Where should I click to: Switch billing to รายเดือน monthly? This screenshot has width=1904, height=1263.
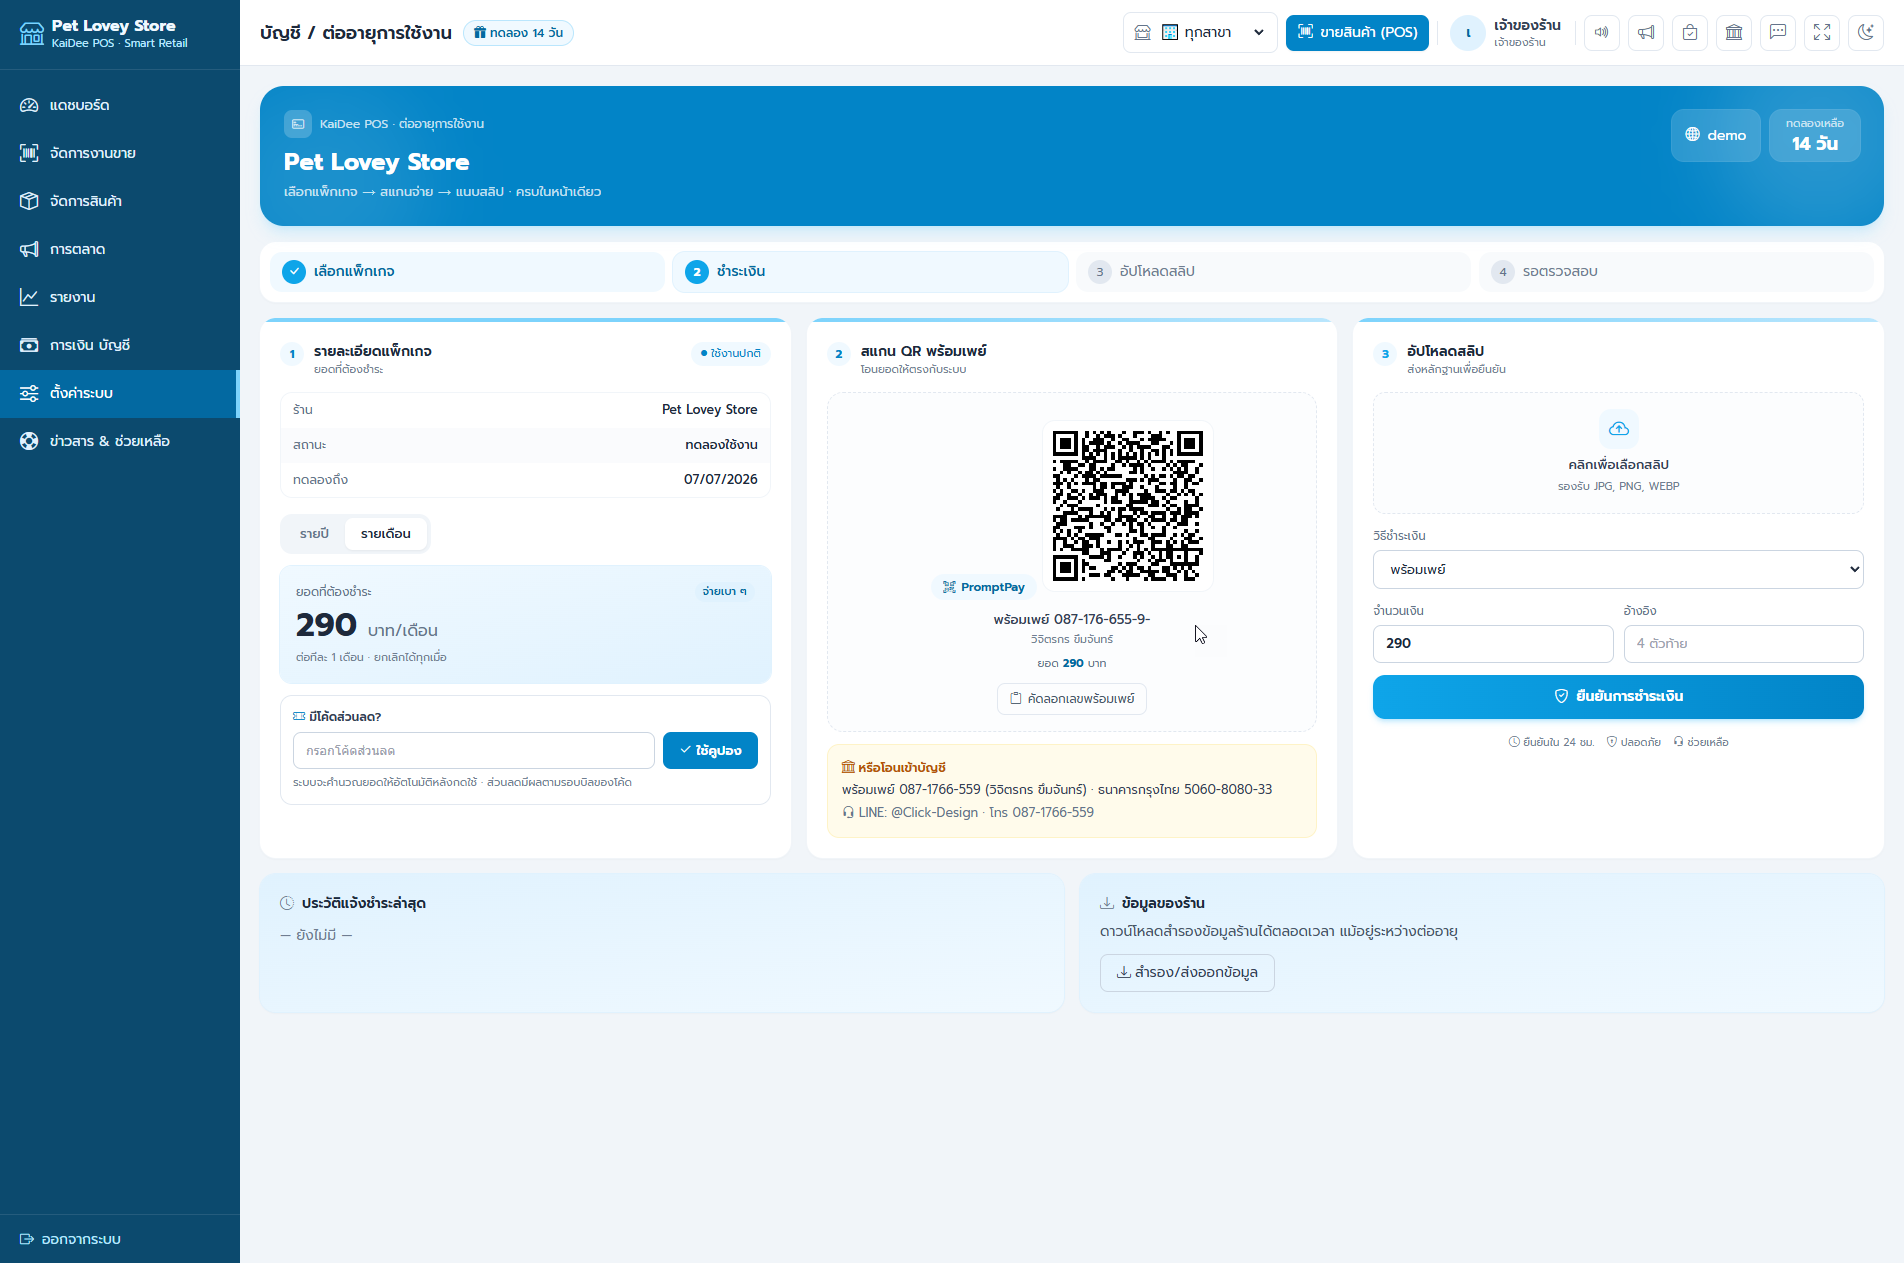(x=386, y=534)
